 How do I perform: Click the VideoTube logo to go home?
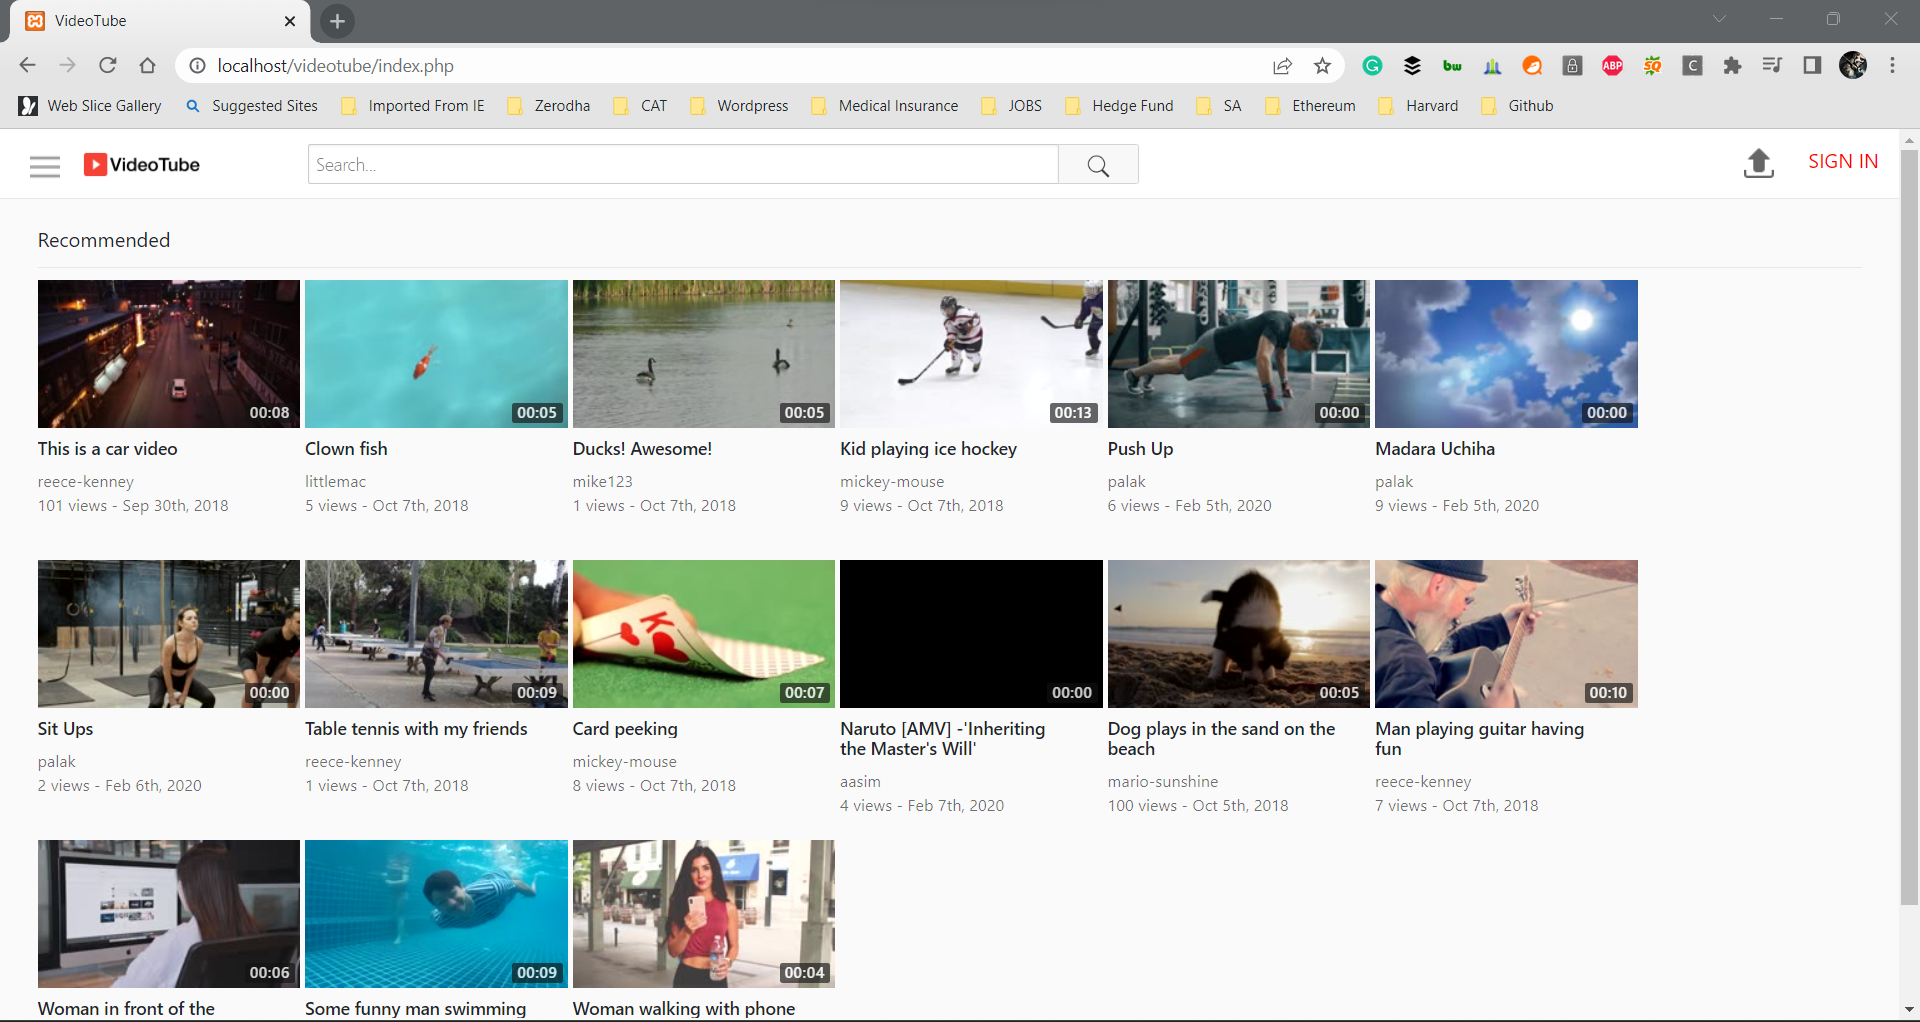(x=140, y=164)
